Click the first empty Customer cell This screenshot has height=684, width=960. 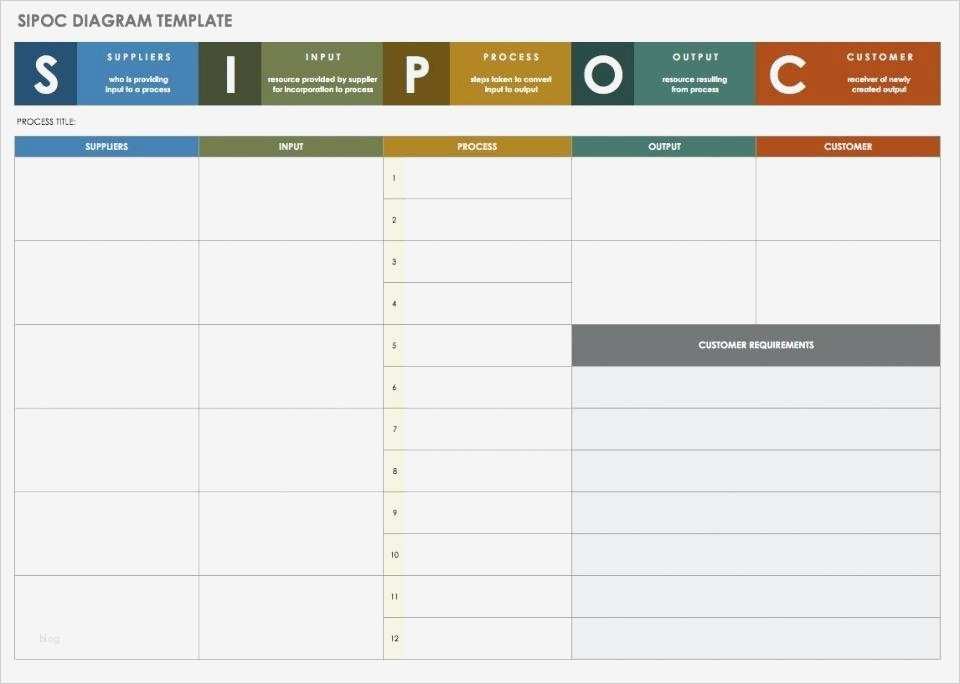(848, 199)
